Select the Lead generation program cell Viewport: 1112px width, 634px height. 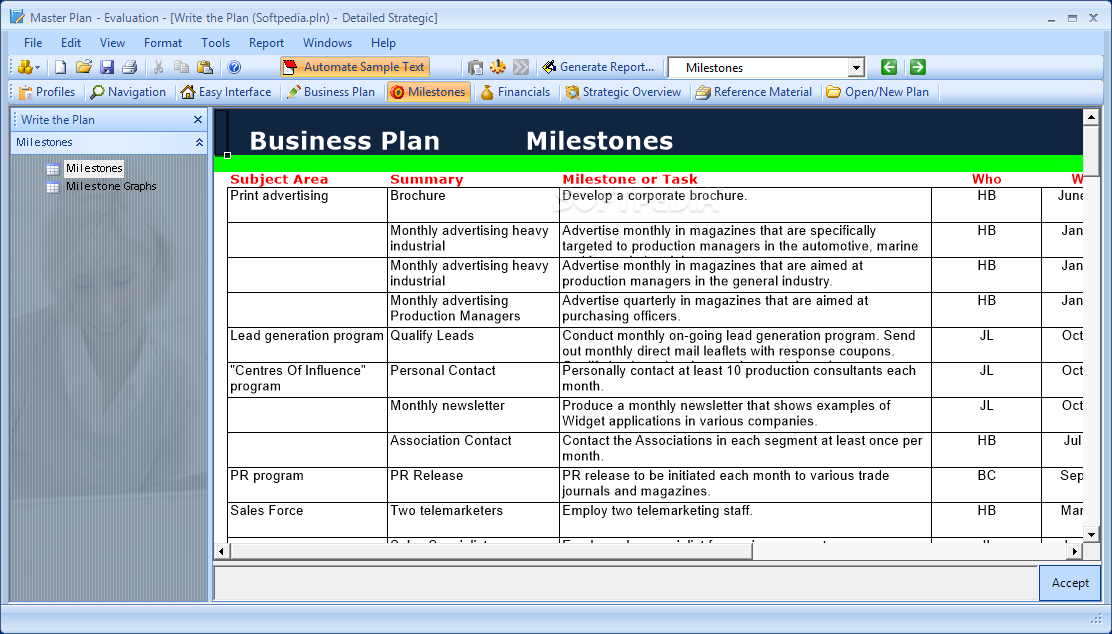click(x=307, y=345)
